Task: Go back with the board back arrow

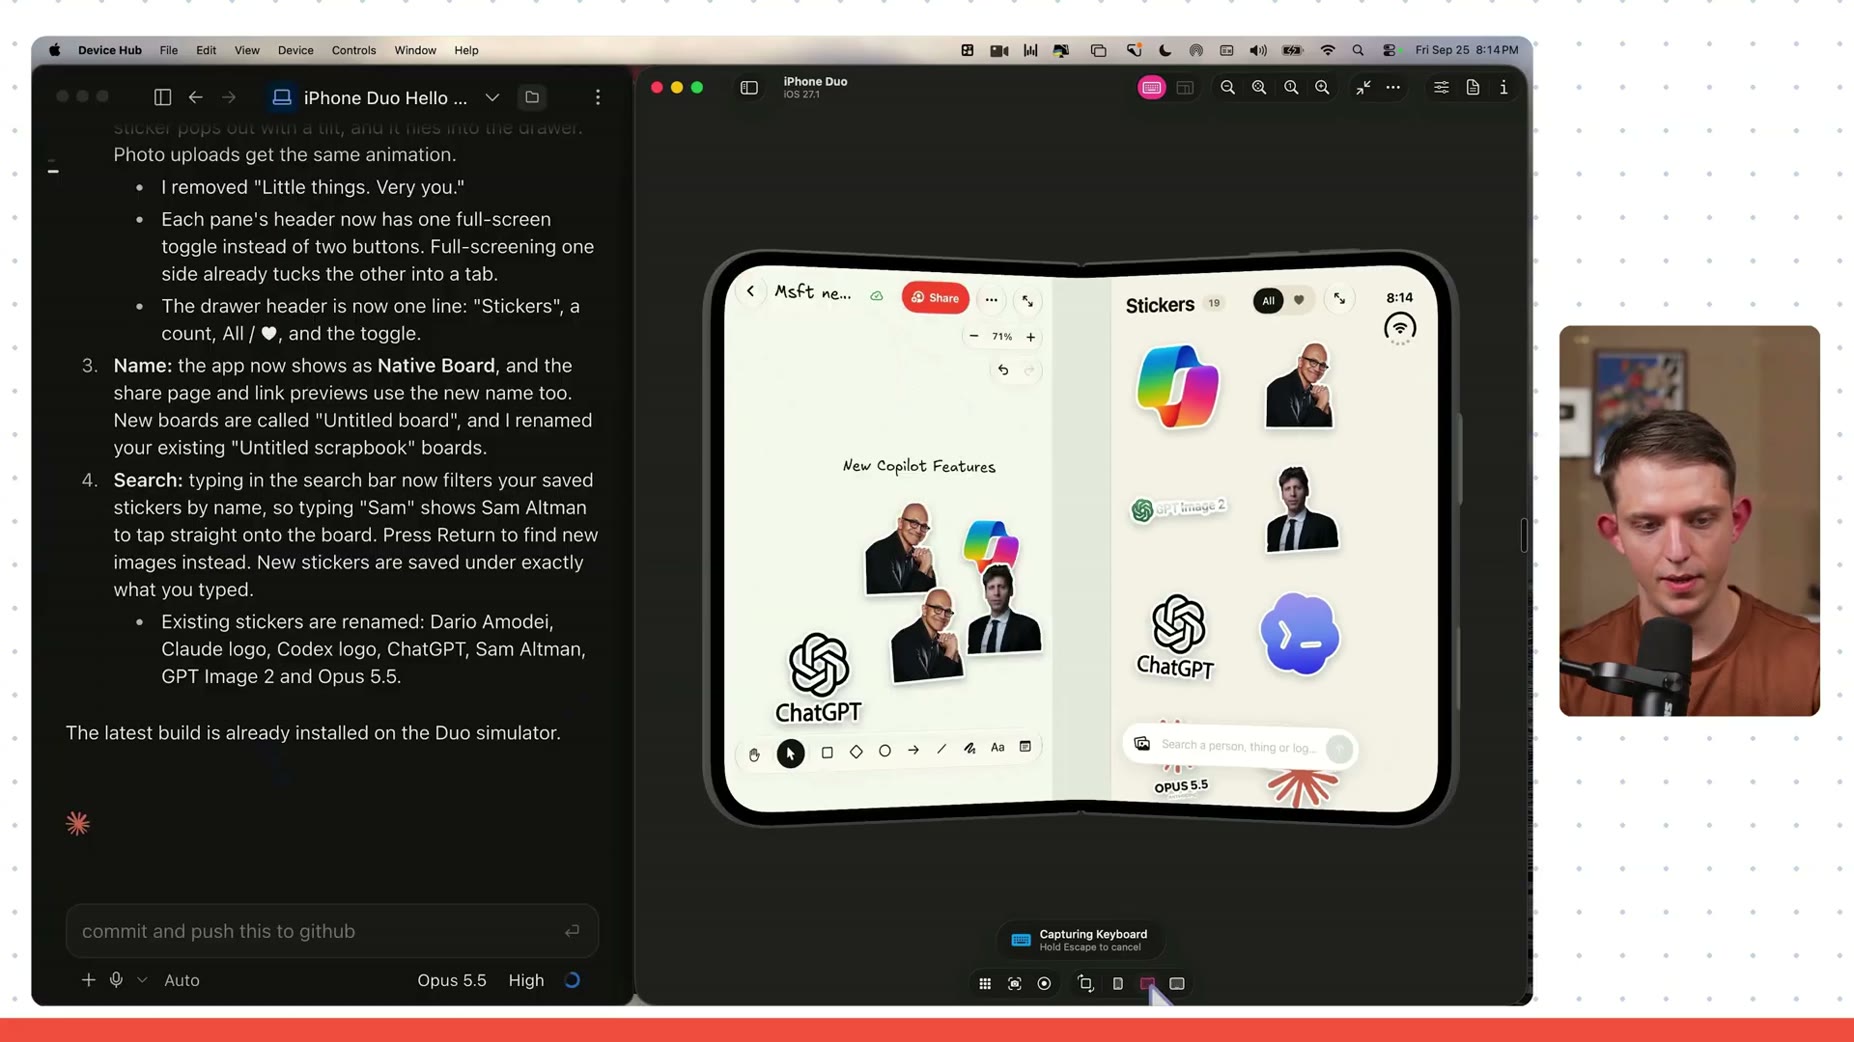Action: pos(750,291)
